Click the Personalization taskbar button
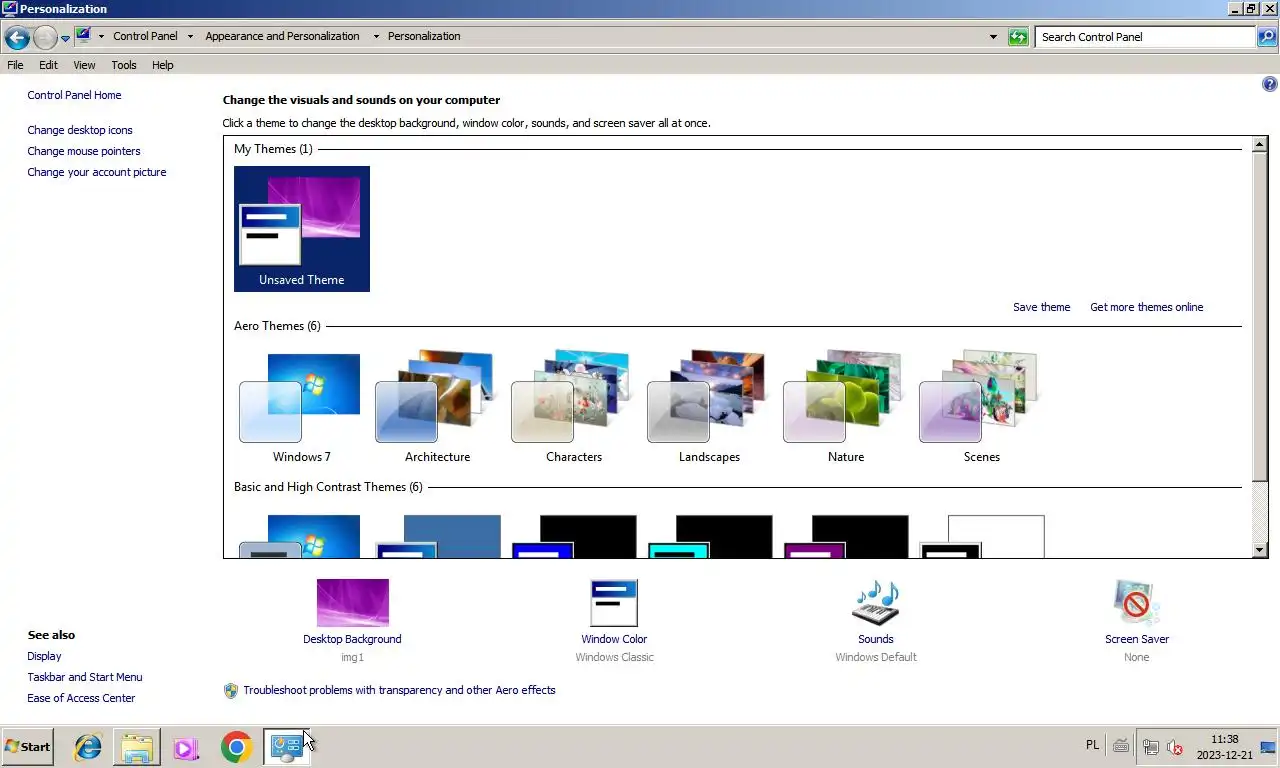The height and width of the screenshot is (768, 1280). 287,747
